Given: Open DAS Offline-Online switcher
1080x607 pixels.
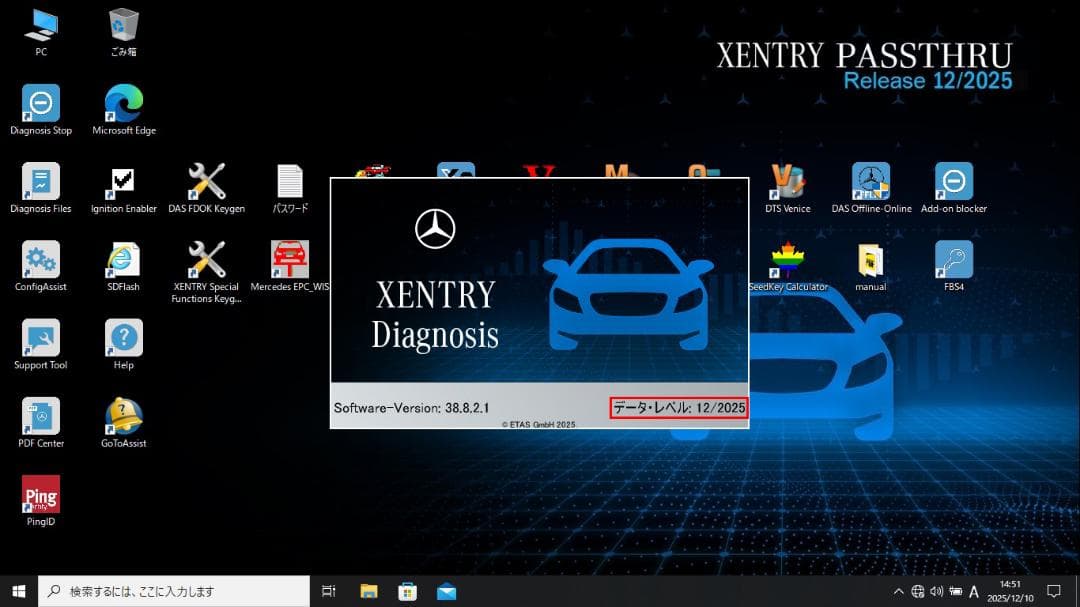Looking at the screenshot, I should (x=870, y=182).
